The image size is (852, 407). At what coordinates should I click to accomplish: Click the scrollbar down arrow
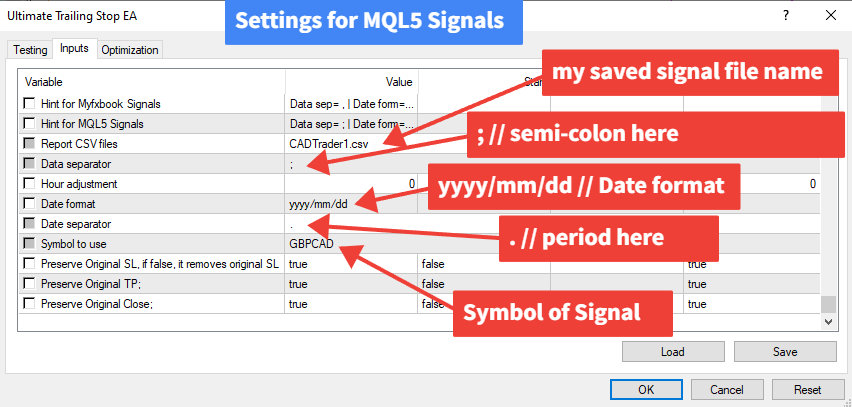(828, 322)
